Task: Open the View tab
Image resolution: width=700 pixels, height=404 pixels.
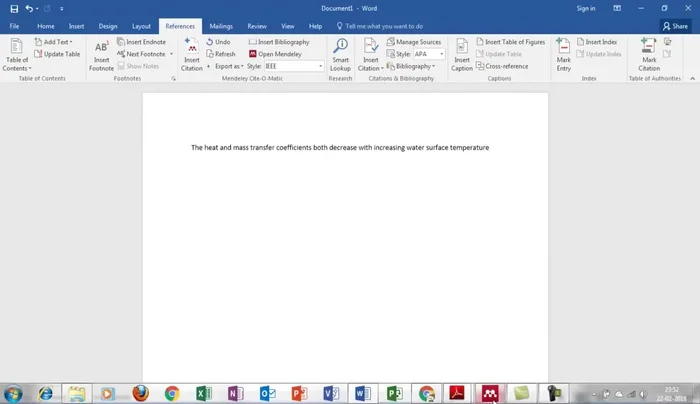Action: click(288, 26)
